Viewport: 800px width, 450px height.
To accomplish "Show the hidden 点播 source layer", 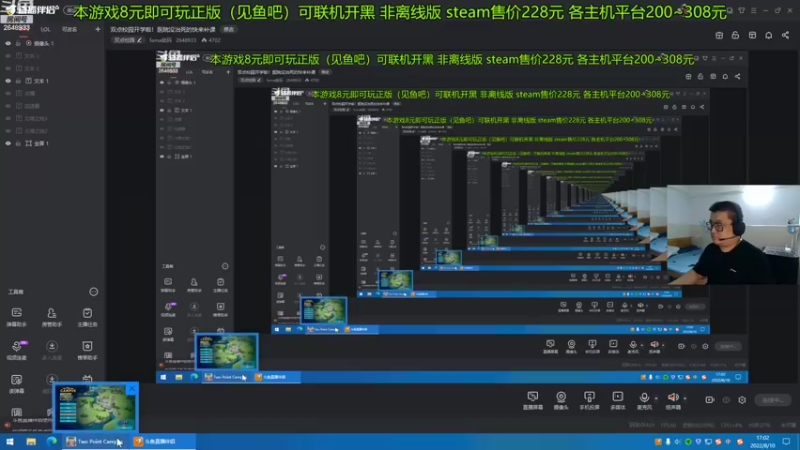I will tap(8, 93).
